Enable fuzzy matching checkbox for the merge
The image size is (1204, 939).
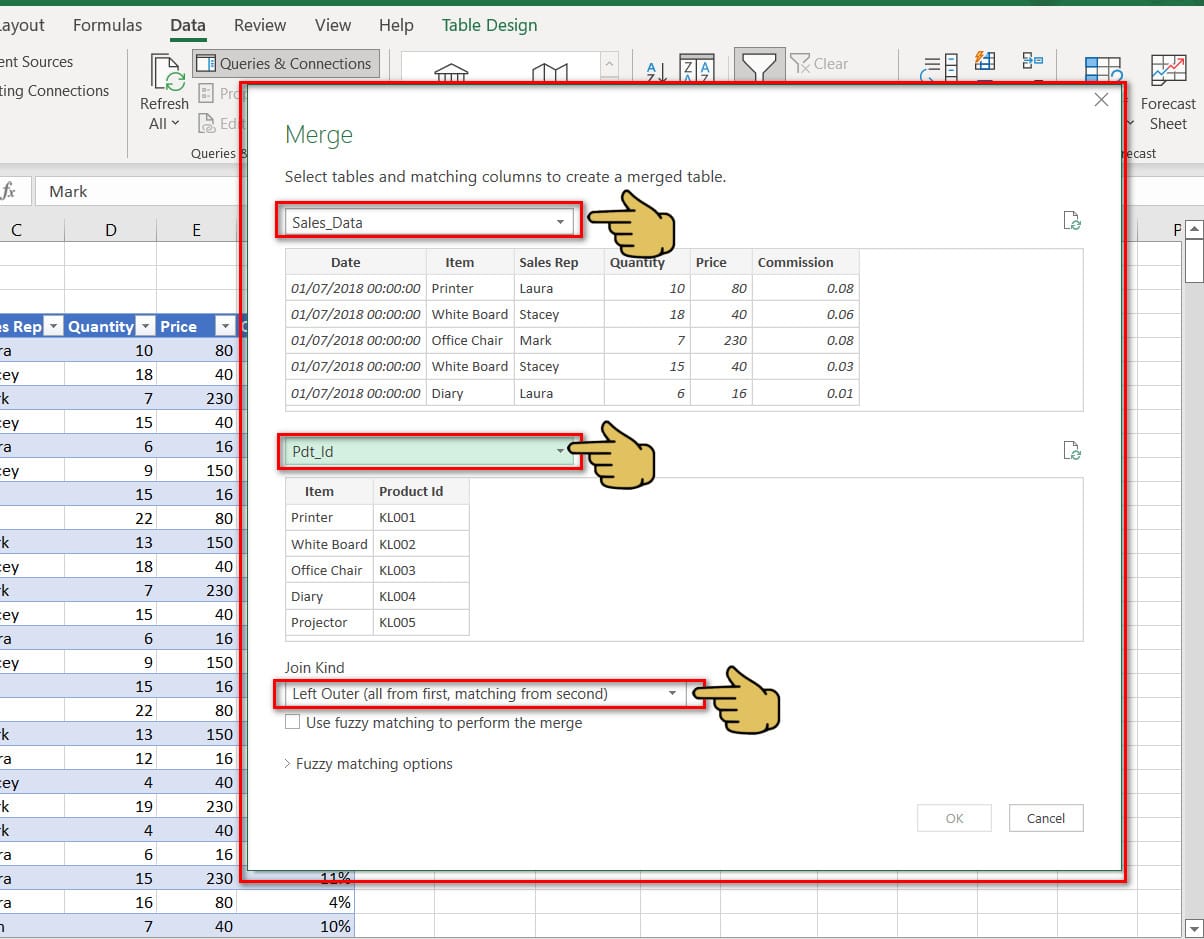292,722
